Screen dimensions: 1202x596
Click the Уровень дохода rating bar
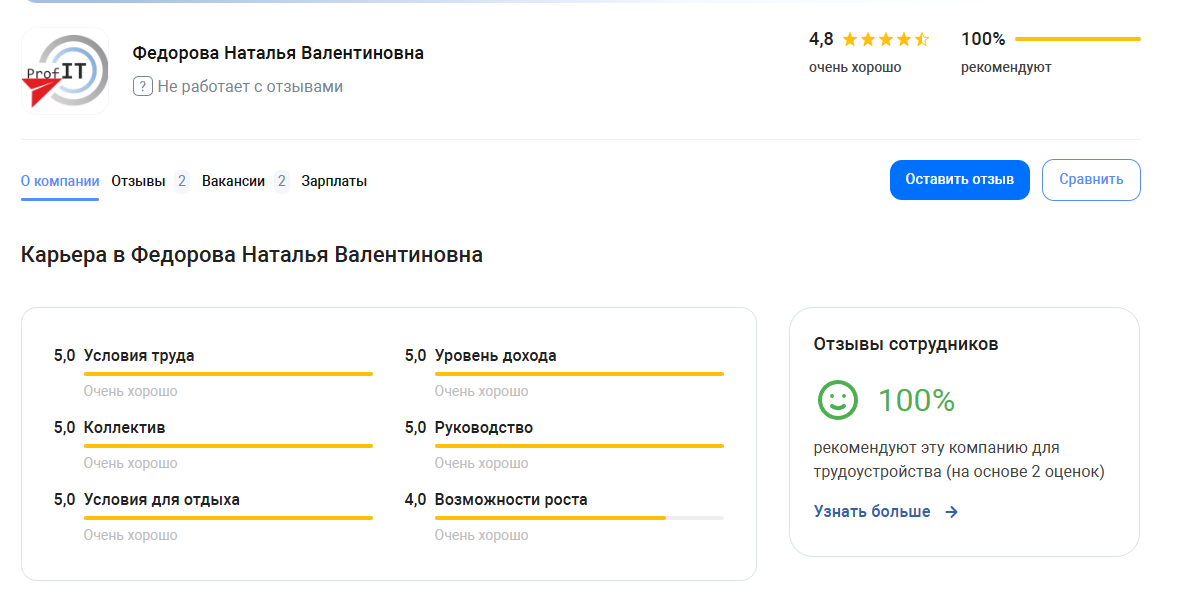[579, 374]
